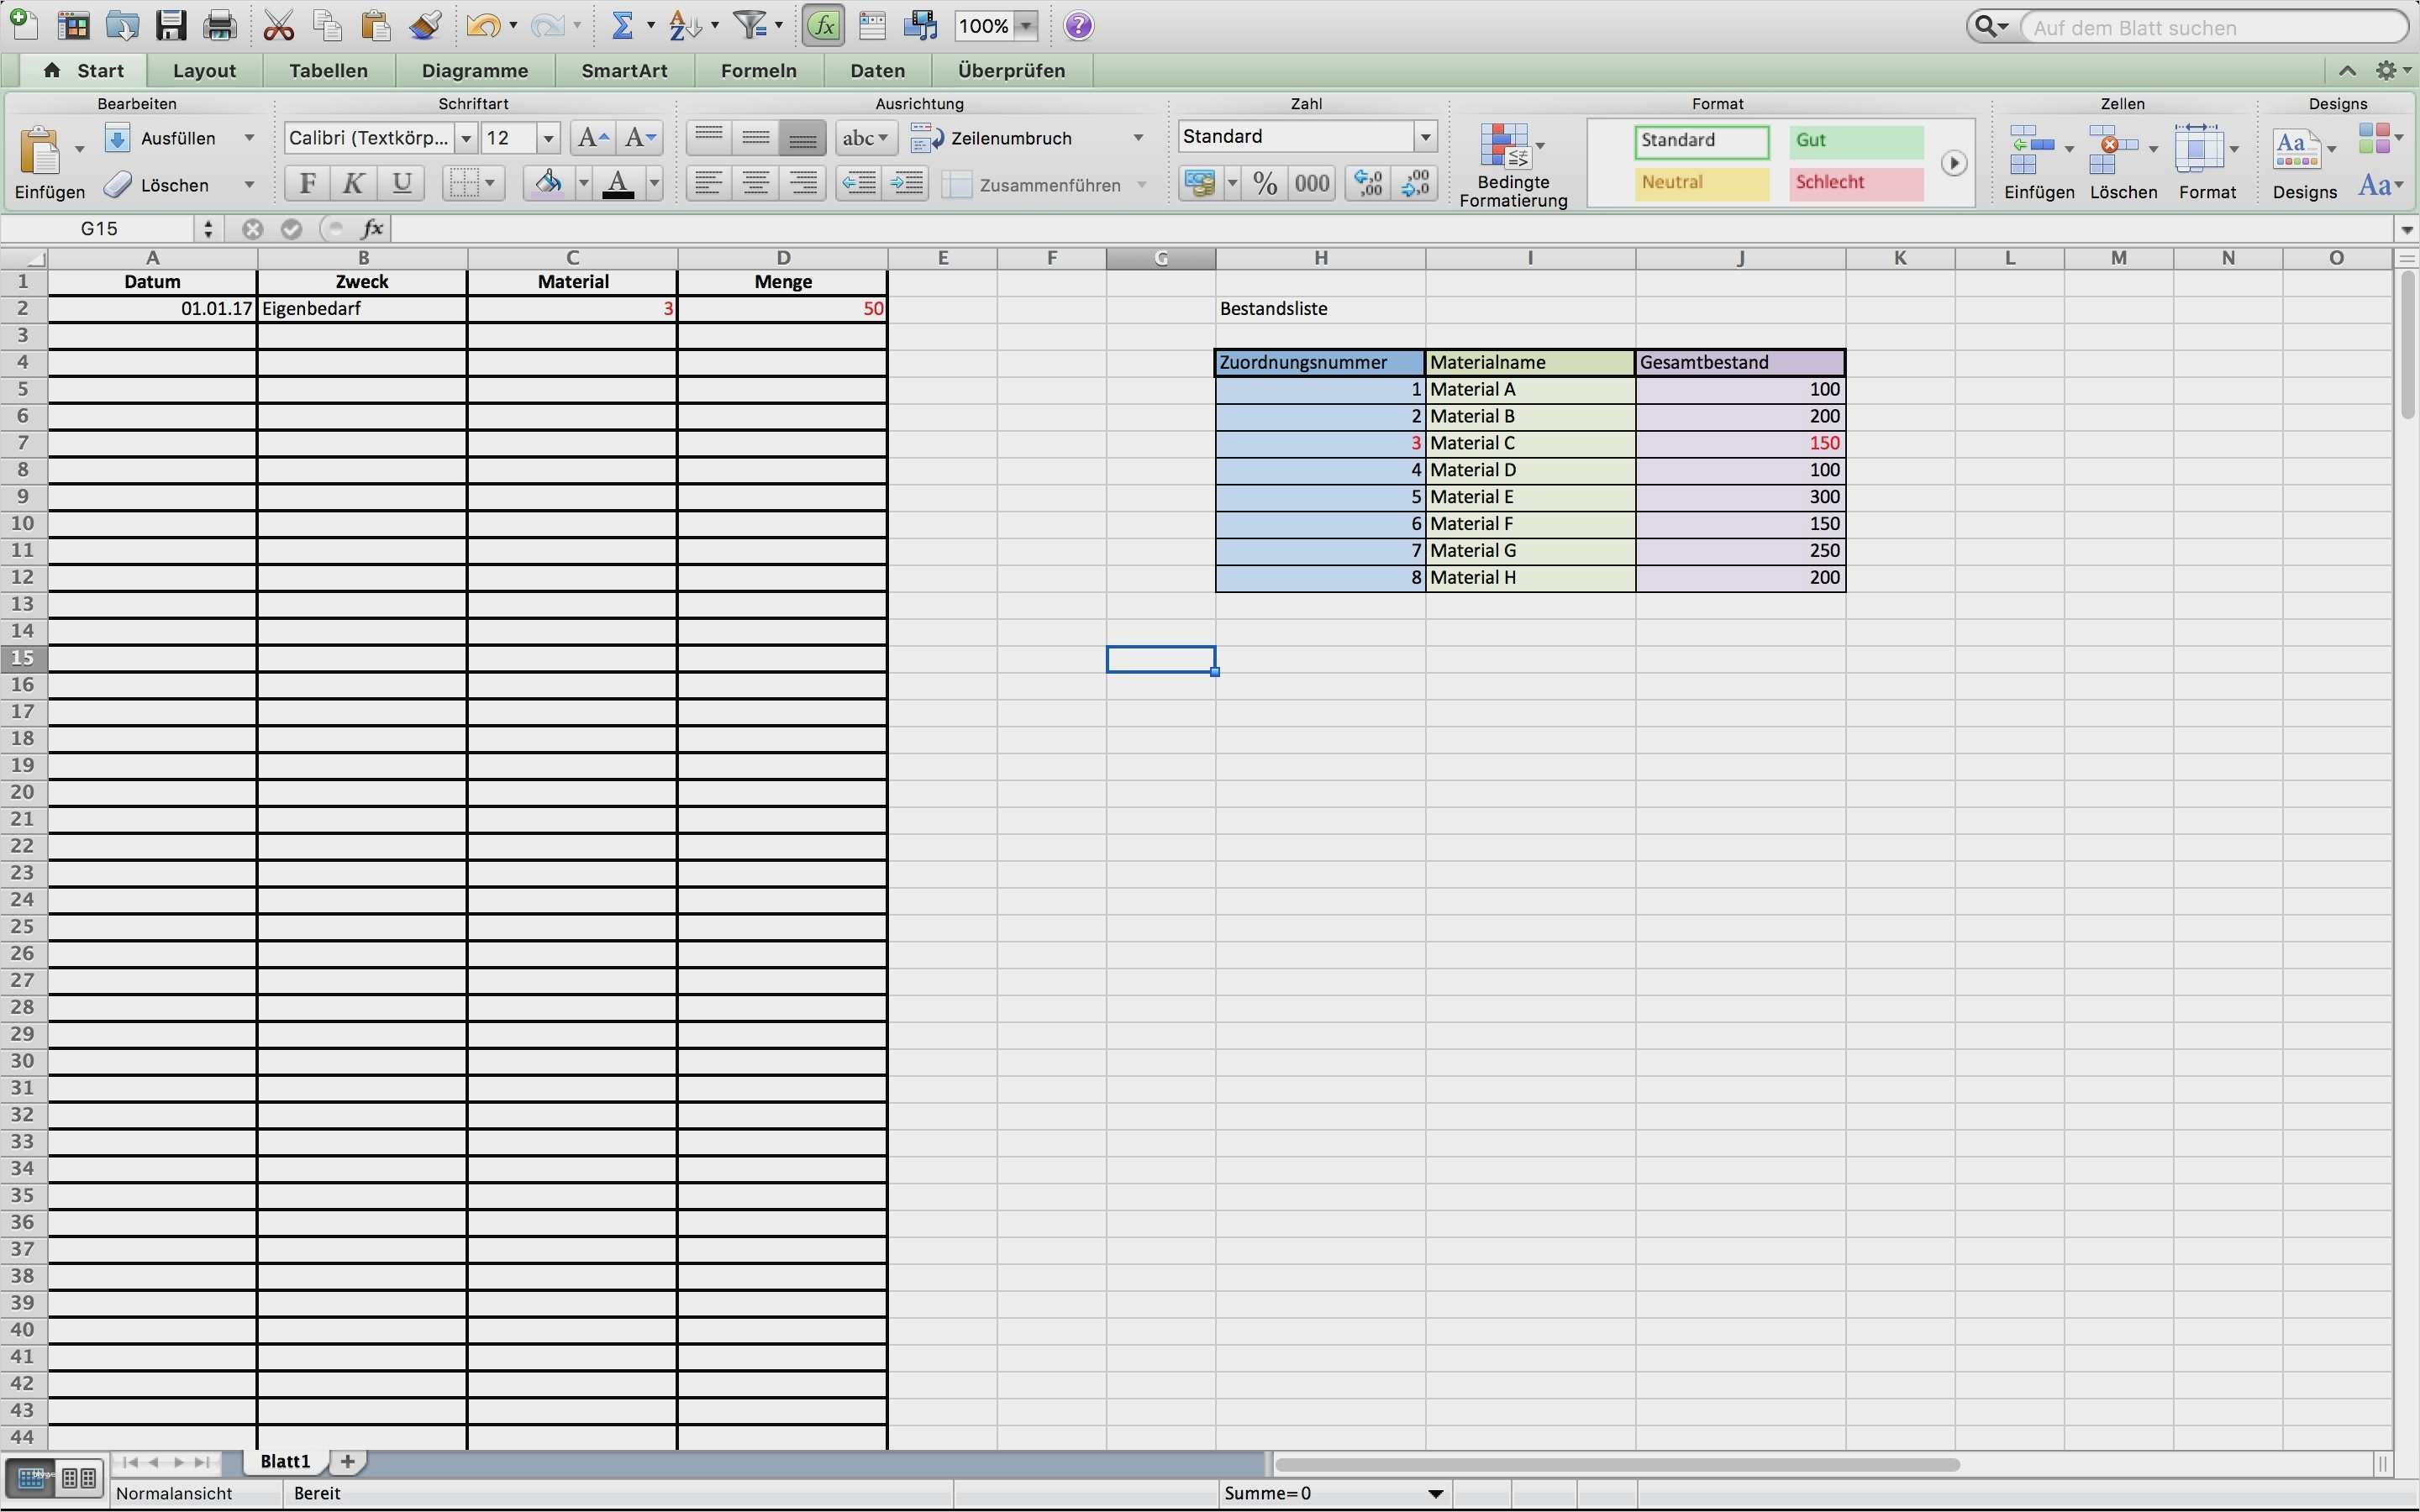Switch to the Formeln ribbon tab
Screen dimensions: 2420x1512
pos(757,70)
